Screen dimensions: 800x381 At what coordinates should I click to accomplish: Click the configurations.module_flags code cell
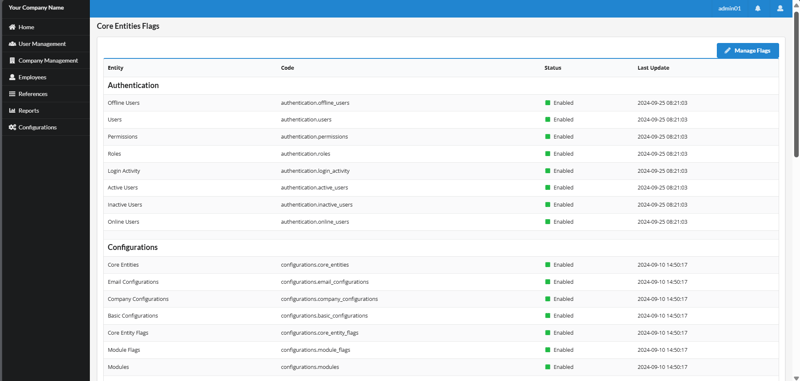(x=315, y=350)
